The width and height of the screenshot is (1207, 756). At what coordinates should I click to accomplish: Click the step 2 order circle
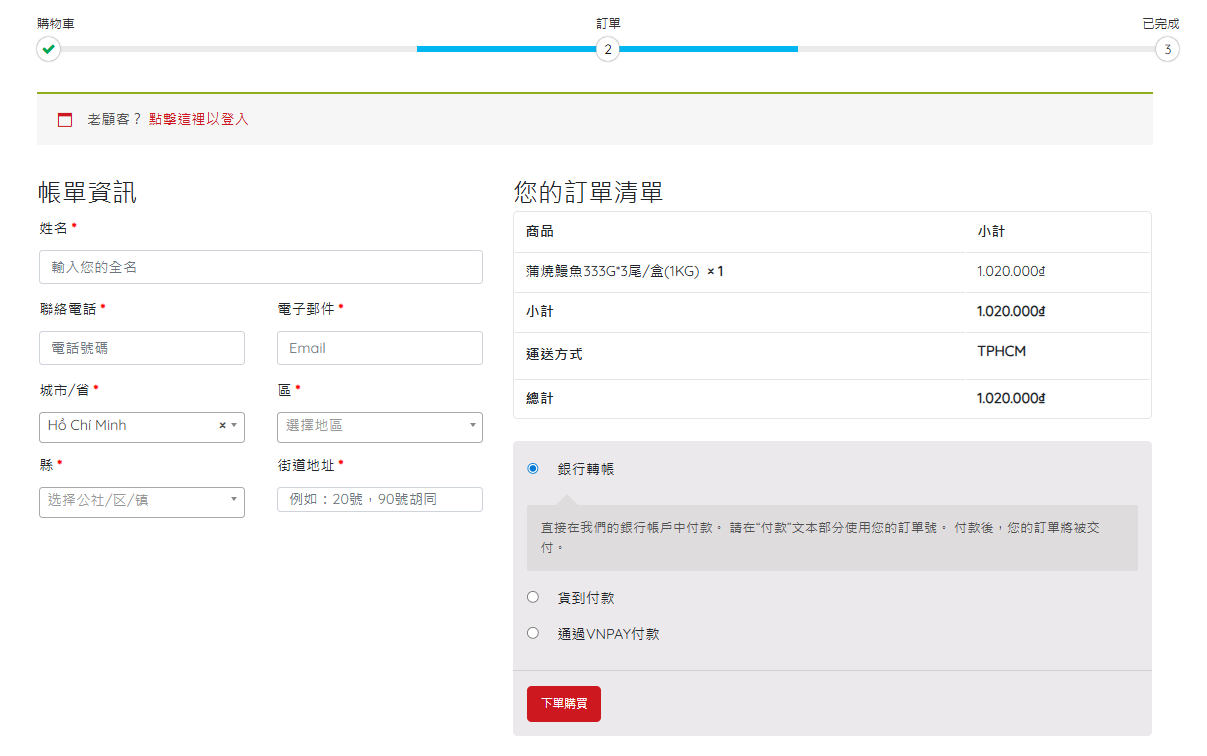click(x=607, y=49)
